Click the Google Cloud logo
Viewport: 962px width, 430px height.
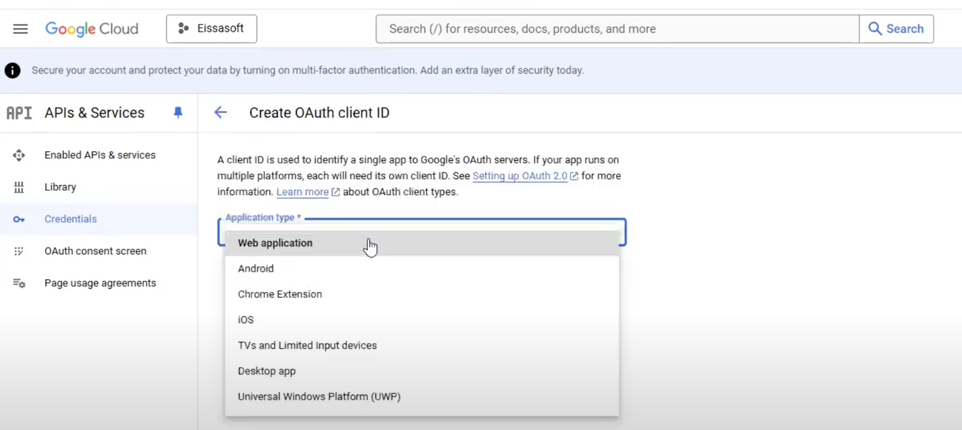[92, 29]
